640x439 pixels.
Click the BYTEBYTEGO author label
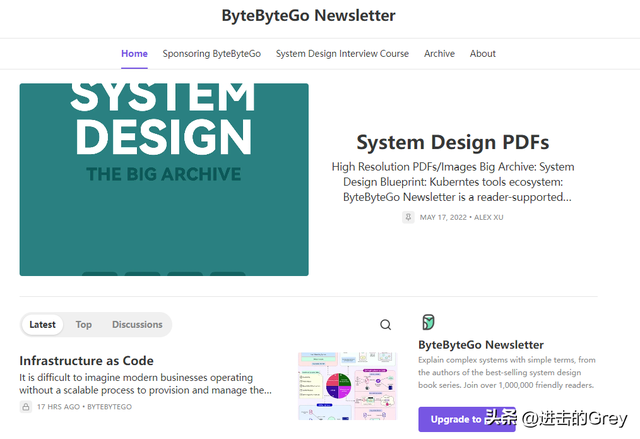[109, 407]
